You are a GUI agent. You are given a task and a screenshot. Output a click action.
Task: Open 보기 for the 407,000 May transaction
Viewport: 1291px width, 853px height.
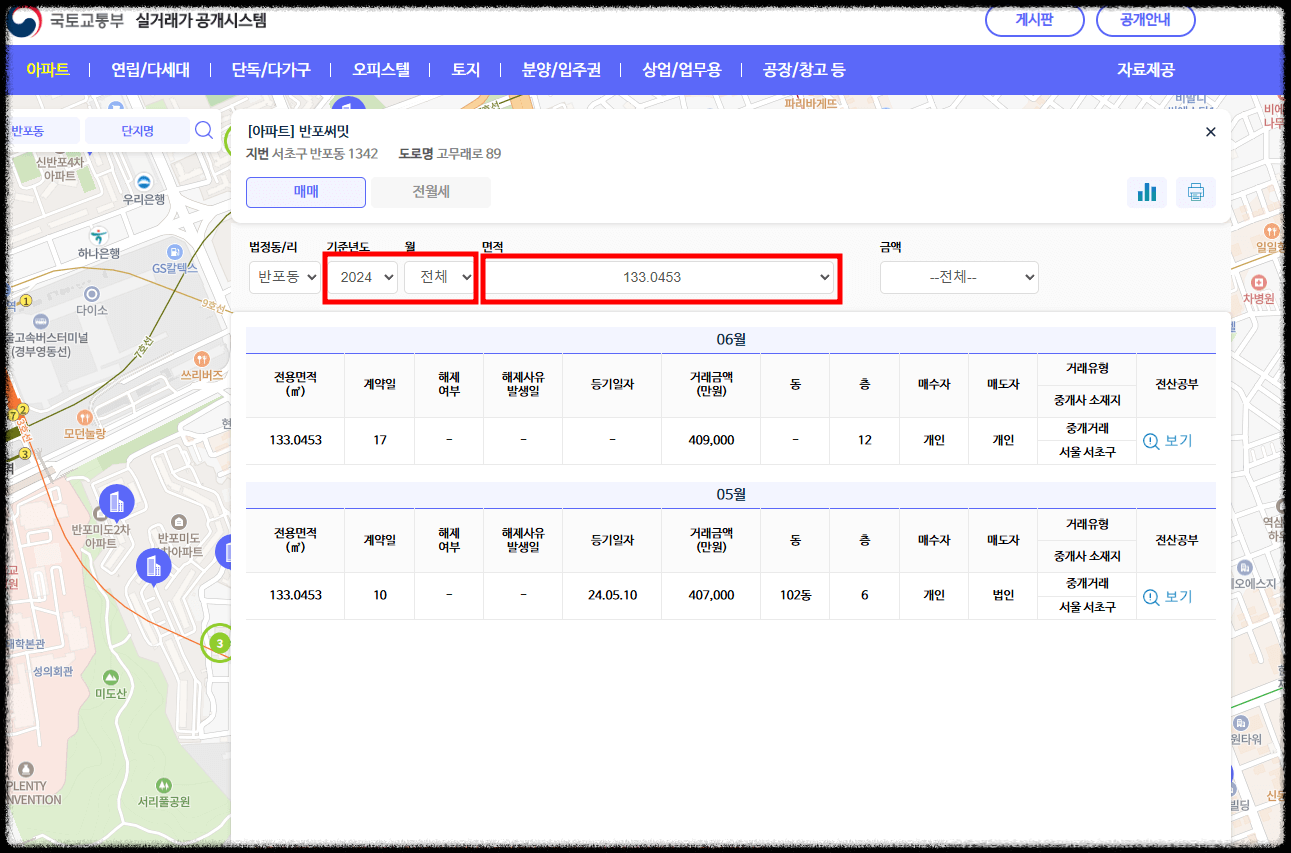1168,596
